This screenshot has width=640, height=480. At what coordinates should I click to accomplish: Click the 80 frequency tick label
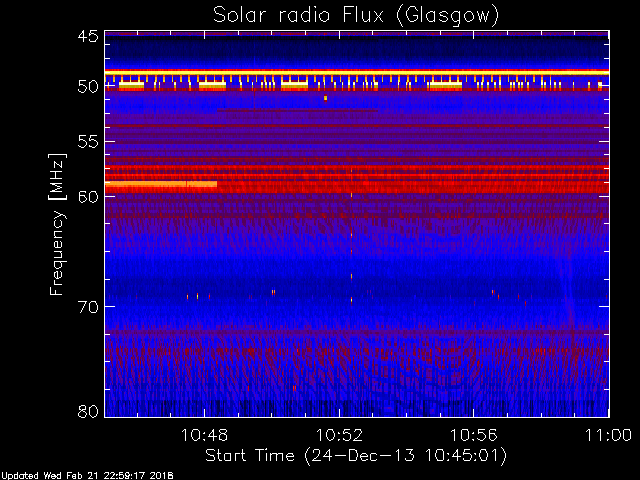coord(88,411)
